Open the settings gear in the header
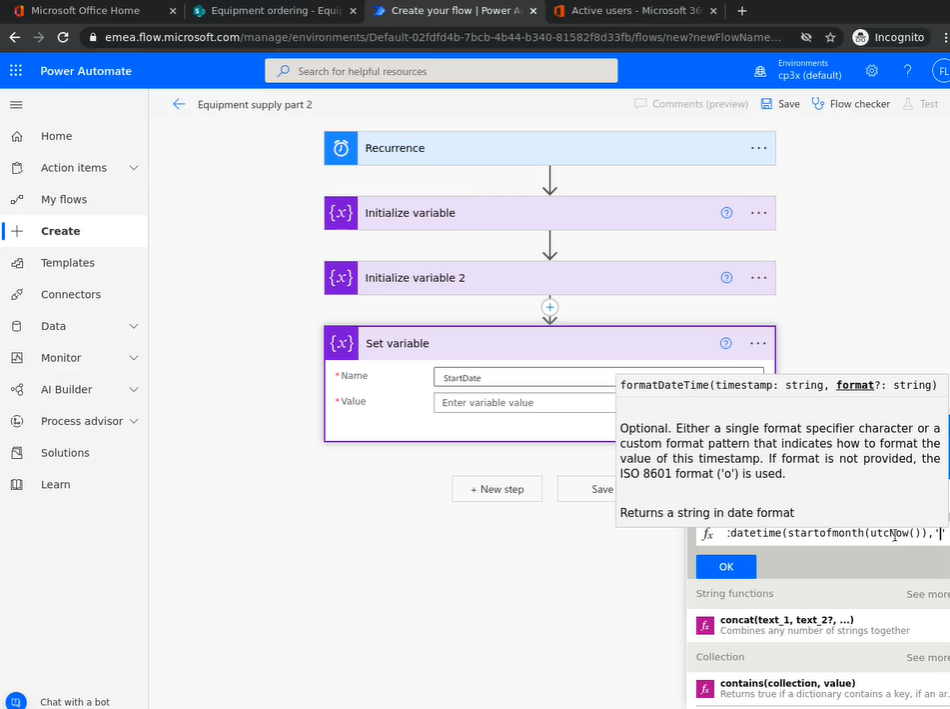 coord(872,71)
